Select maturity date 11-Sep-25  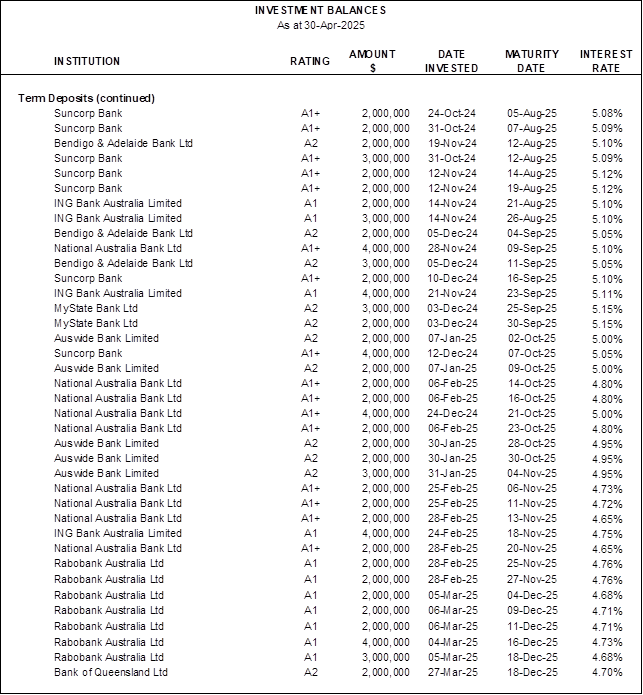point(532,263)
